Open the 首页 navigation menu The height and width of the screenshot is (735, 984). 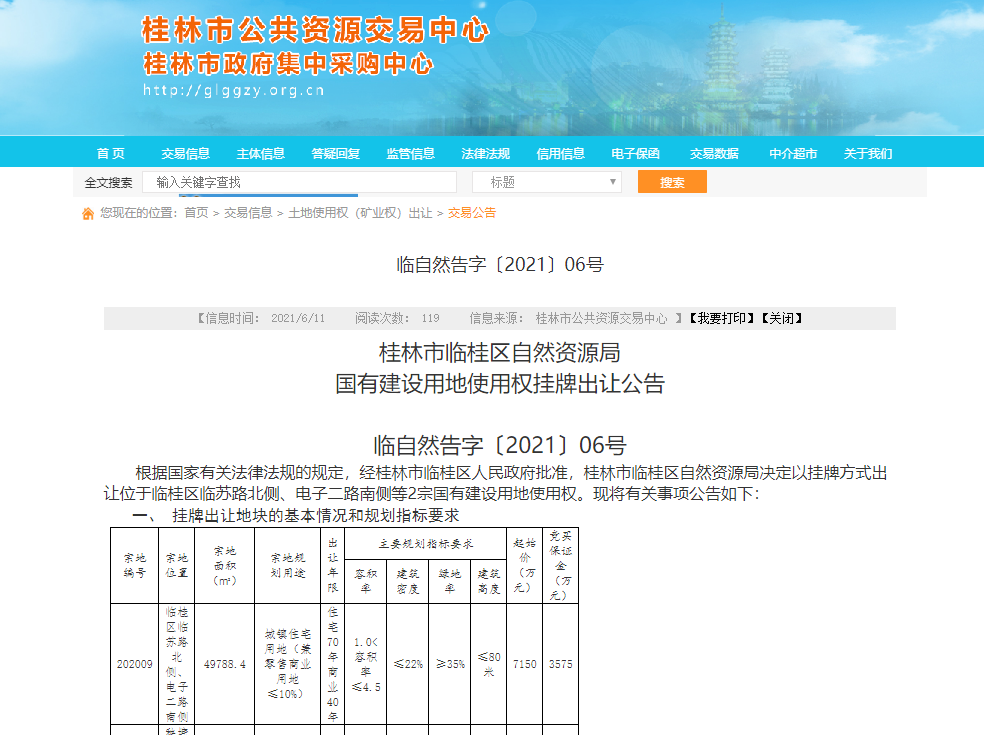click(110, 152)
